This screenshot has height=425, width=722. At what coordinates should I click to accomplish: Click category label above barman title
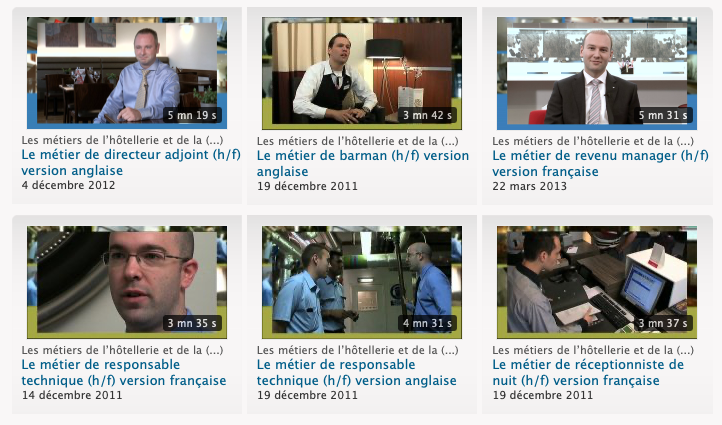click(x=357, y=141)
